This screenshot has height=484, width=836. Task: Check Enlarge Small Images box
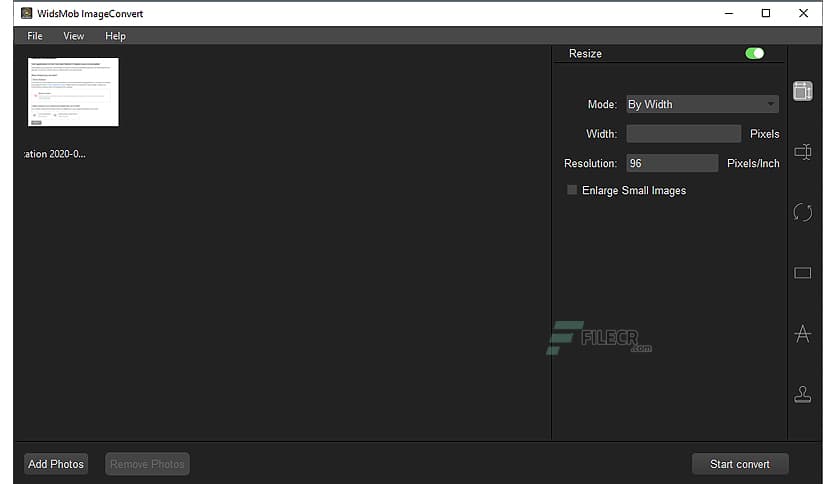(572, 190)
